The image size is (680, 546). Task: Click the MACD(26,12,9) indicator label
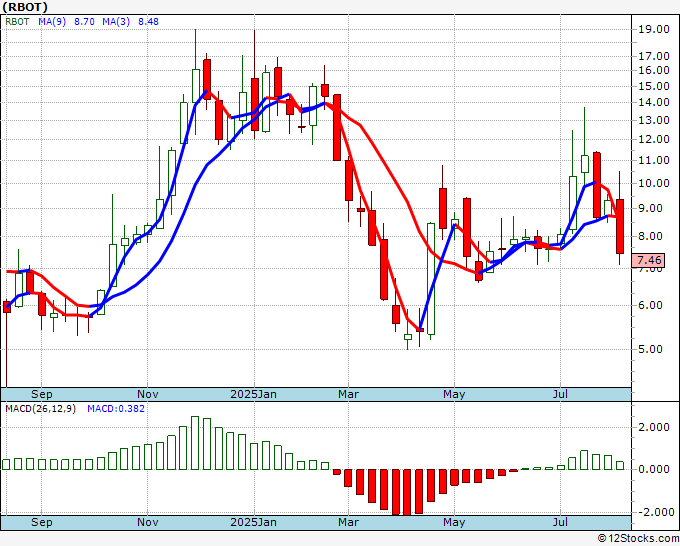point(40,409)
